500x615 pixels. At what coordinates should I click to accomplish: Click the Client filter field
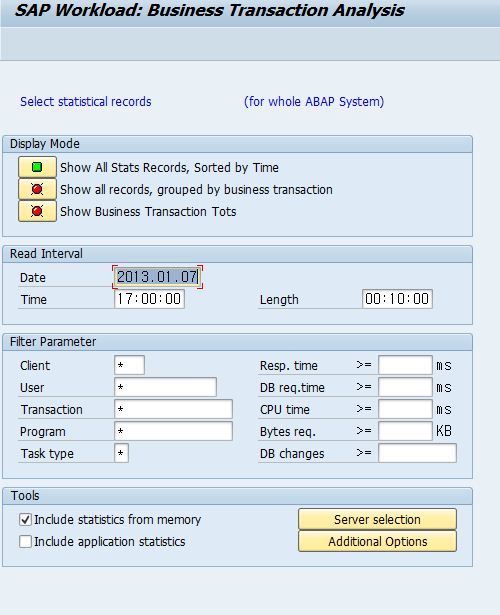129,365
